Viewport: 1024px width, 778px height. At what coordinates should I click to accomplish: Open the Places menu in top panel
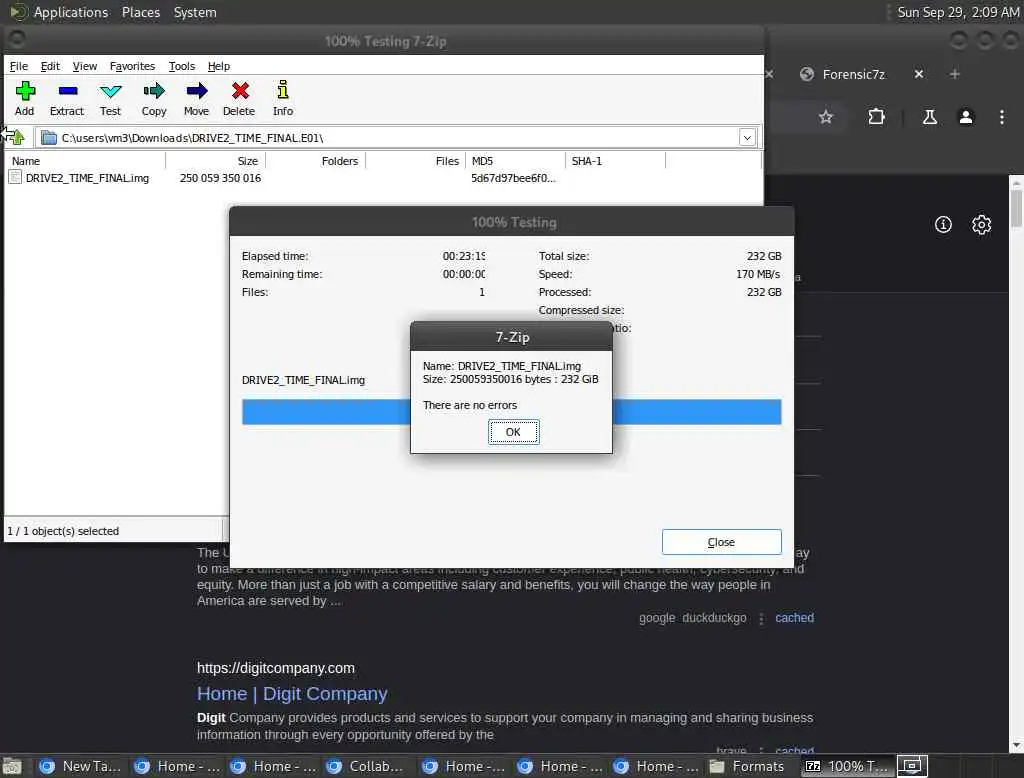pos(140,12)
